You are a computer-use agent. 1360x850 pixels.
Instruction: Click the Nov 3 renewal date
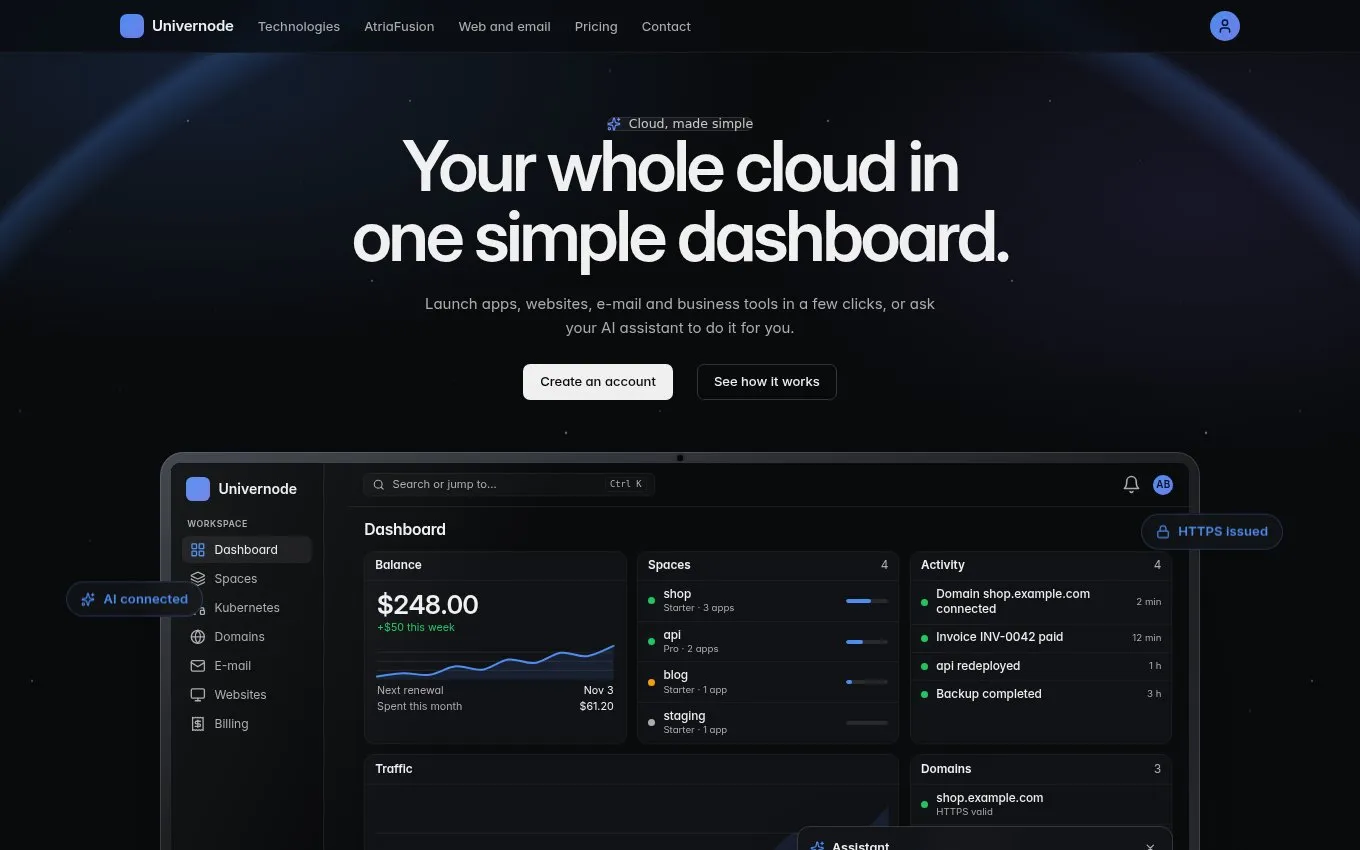pos(599,691)
